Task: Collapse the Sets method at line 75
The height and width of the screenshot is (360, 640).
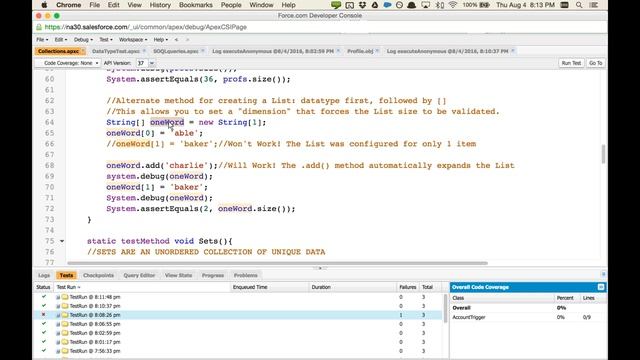Action: (x=62, y=241)
